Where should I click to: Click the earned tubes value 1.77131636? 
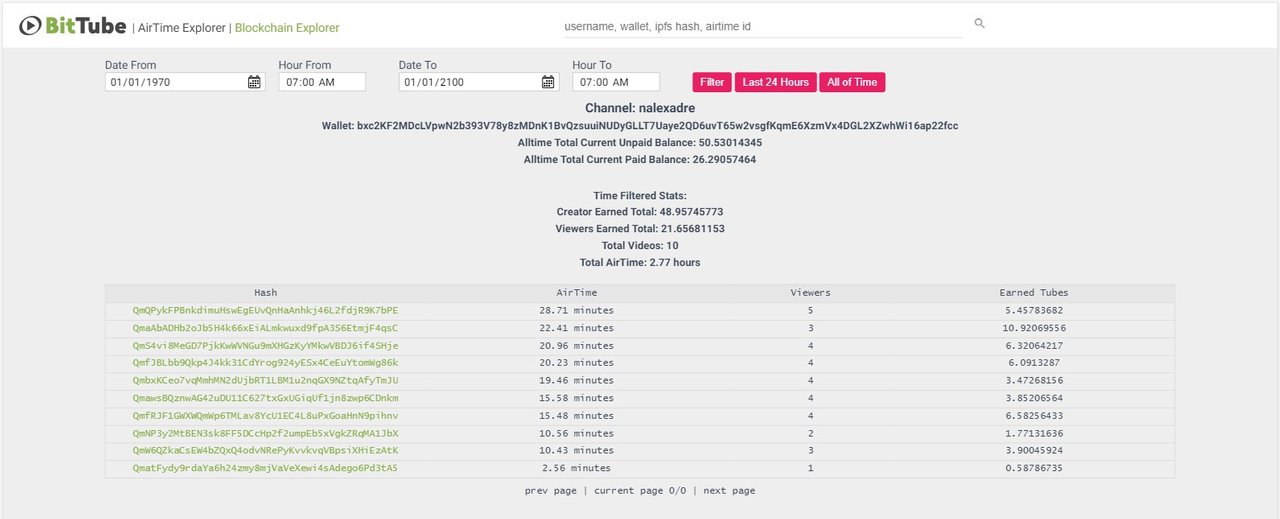[x=1034, y=433]
